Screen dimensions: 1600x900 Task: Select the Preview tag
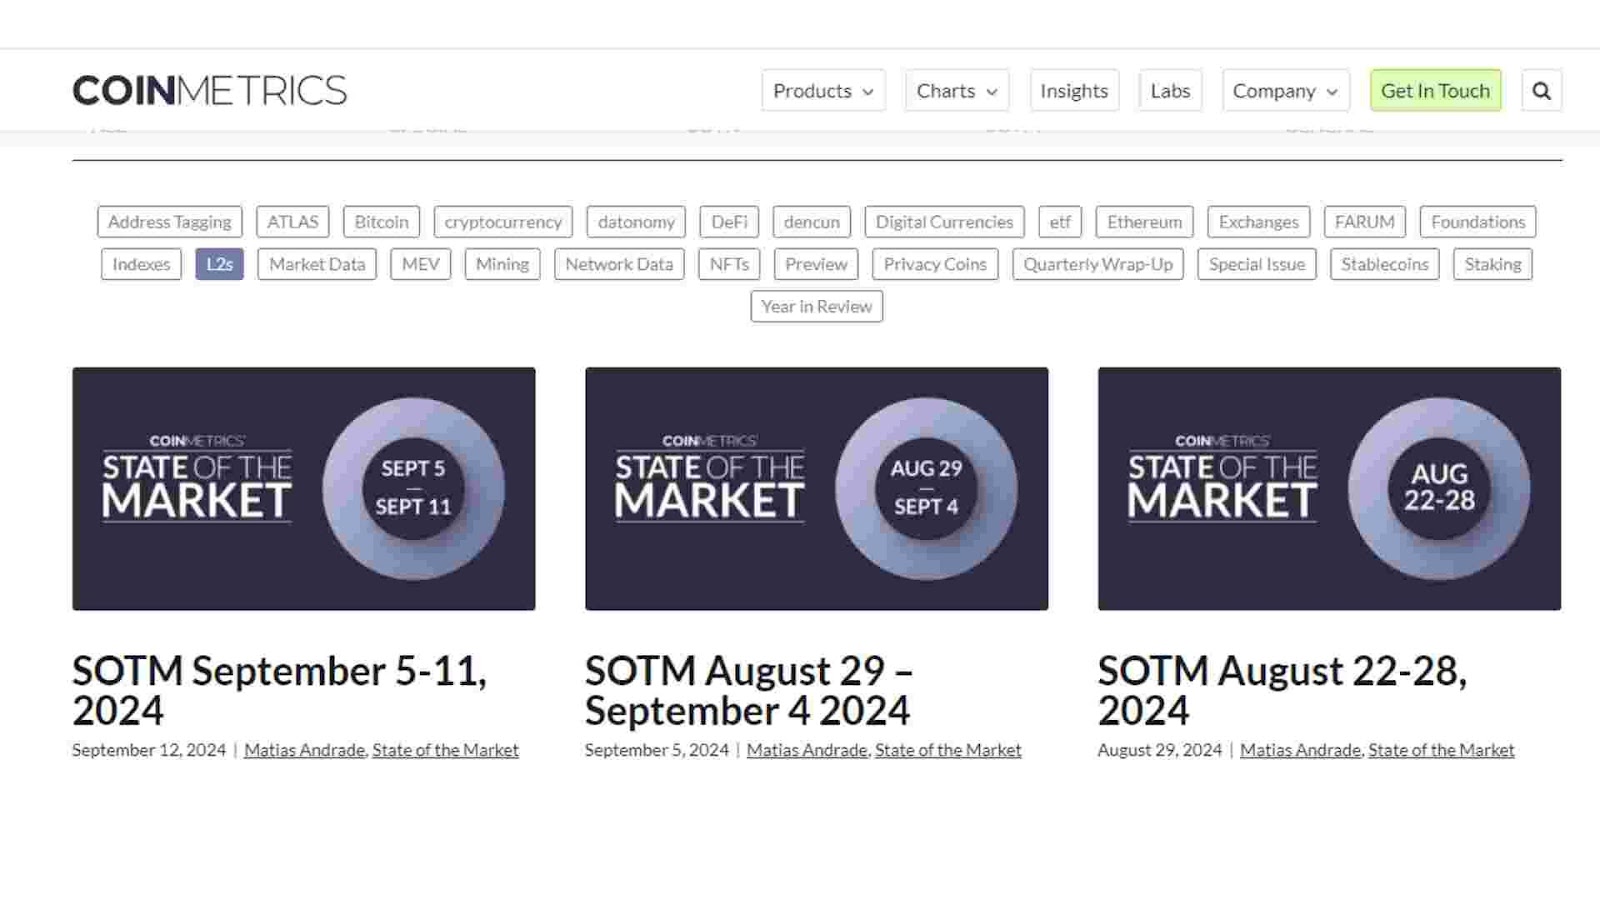point(816,264)
